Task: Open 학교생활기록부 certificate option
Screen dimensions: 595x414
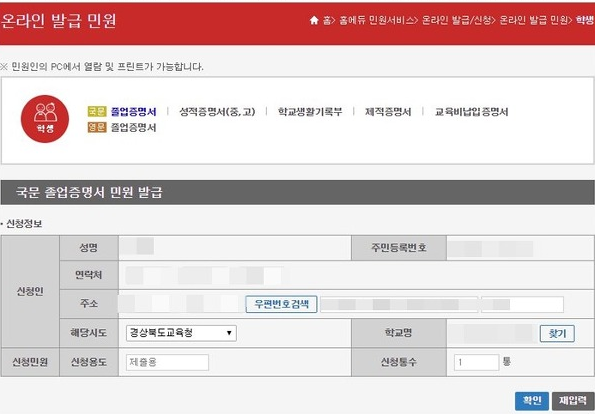Action: tap(310, 112)
